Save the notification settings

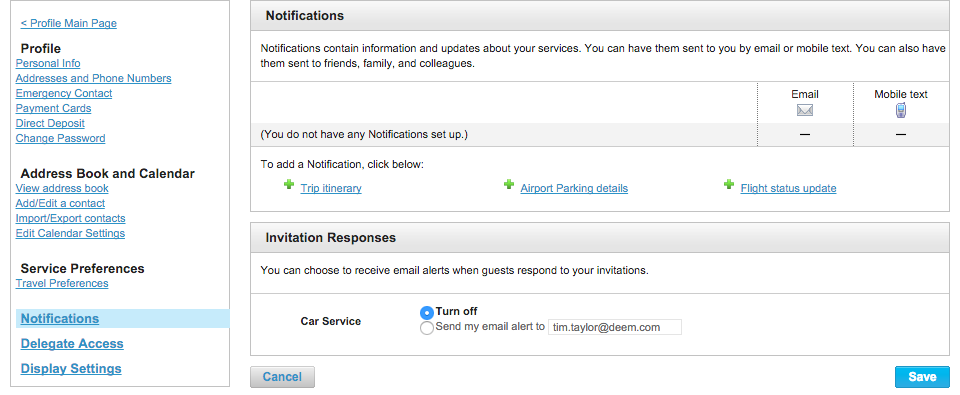[922, 377]
